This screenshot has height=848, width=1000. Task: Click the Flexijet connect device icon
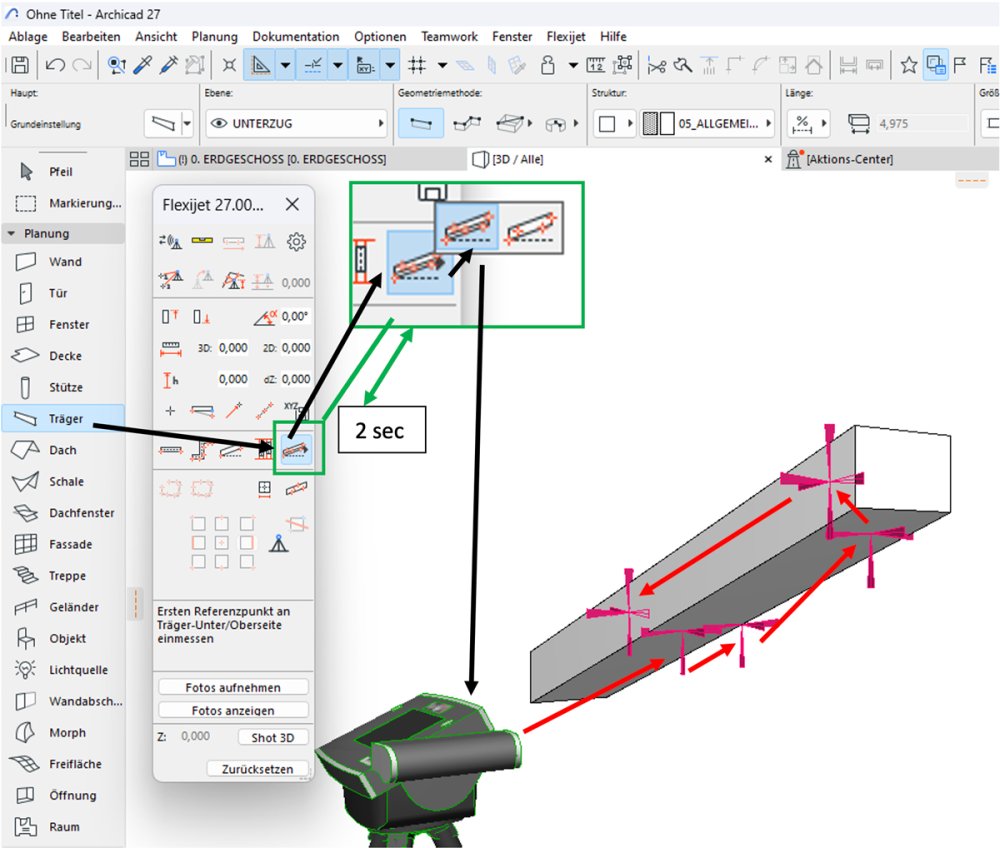click(x=171, y=241)
